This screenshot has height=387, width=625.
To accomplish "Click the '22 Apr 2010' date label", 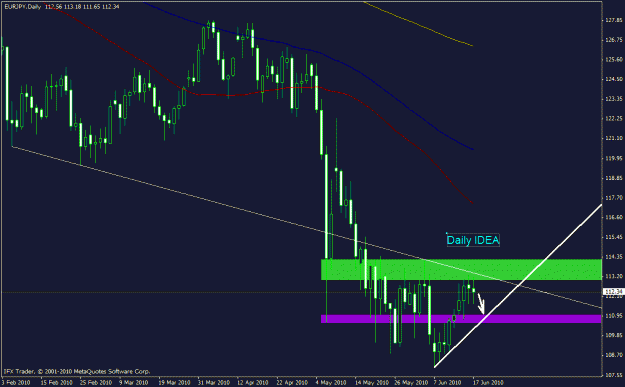I will coord(292,382).
